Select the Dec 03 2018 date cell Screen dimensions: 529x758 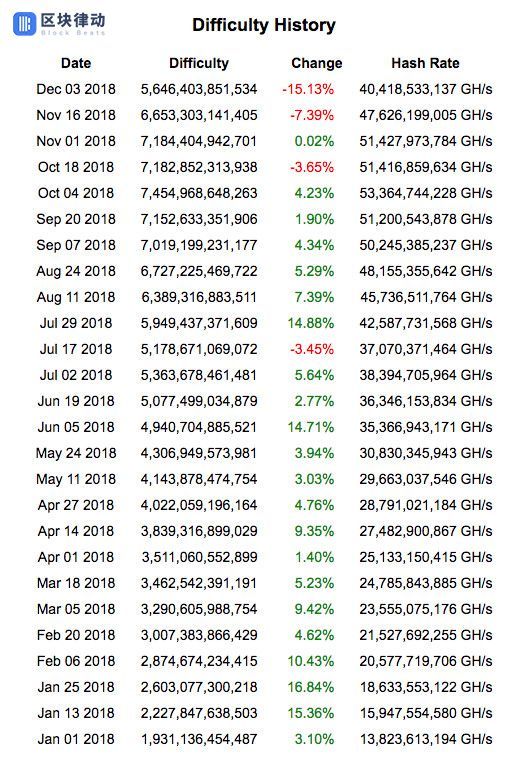click(x=76, y=89)
